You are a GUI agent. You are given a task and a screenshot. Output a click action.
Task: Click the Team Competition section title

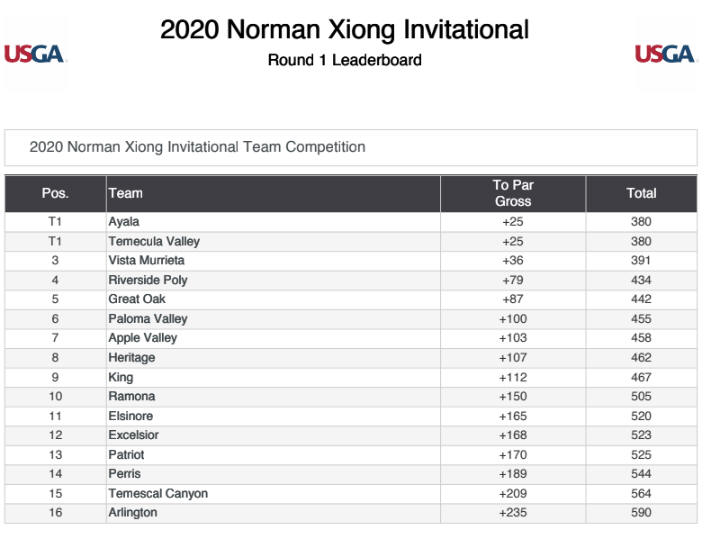pyautogui.click(x=197, y=147)
